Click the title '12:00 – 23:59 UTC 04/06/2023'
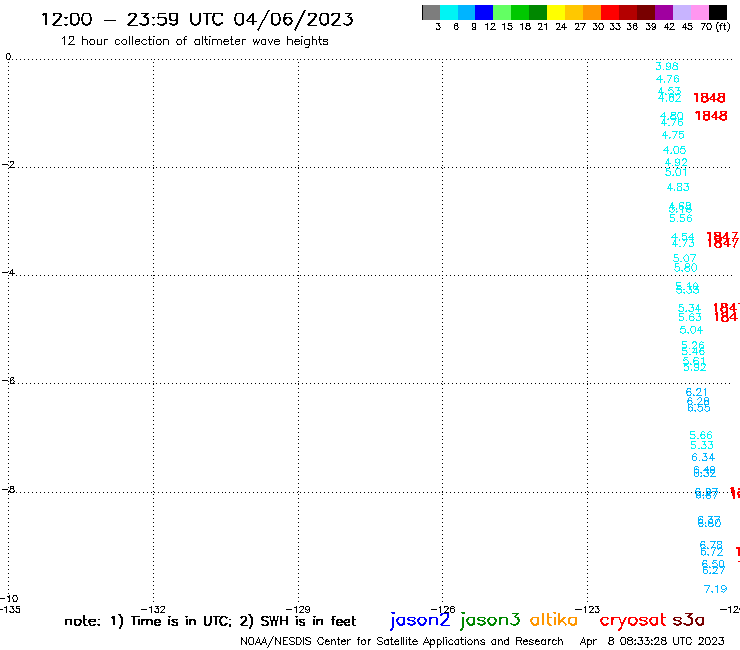The image size is (740, 650). (x=197, y=20)
